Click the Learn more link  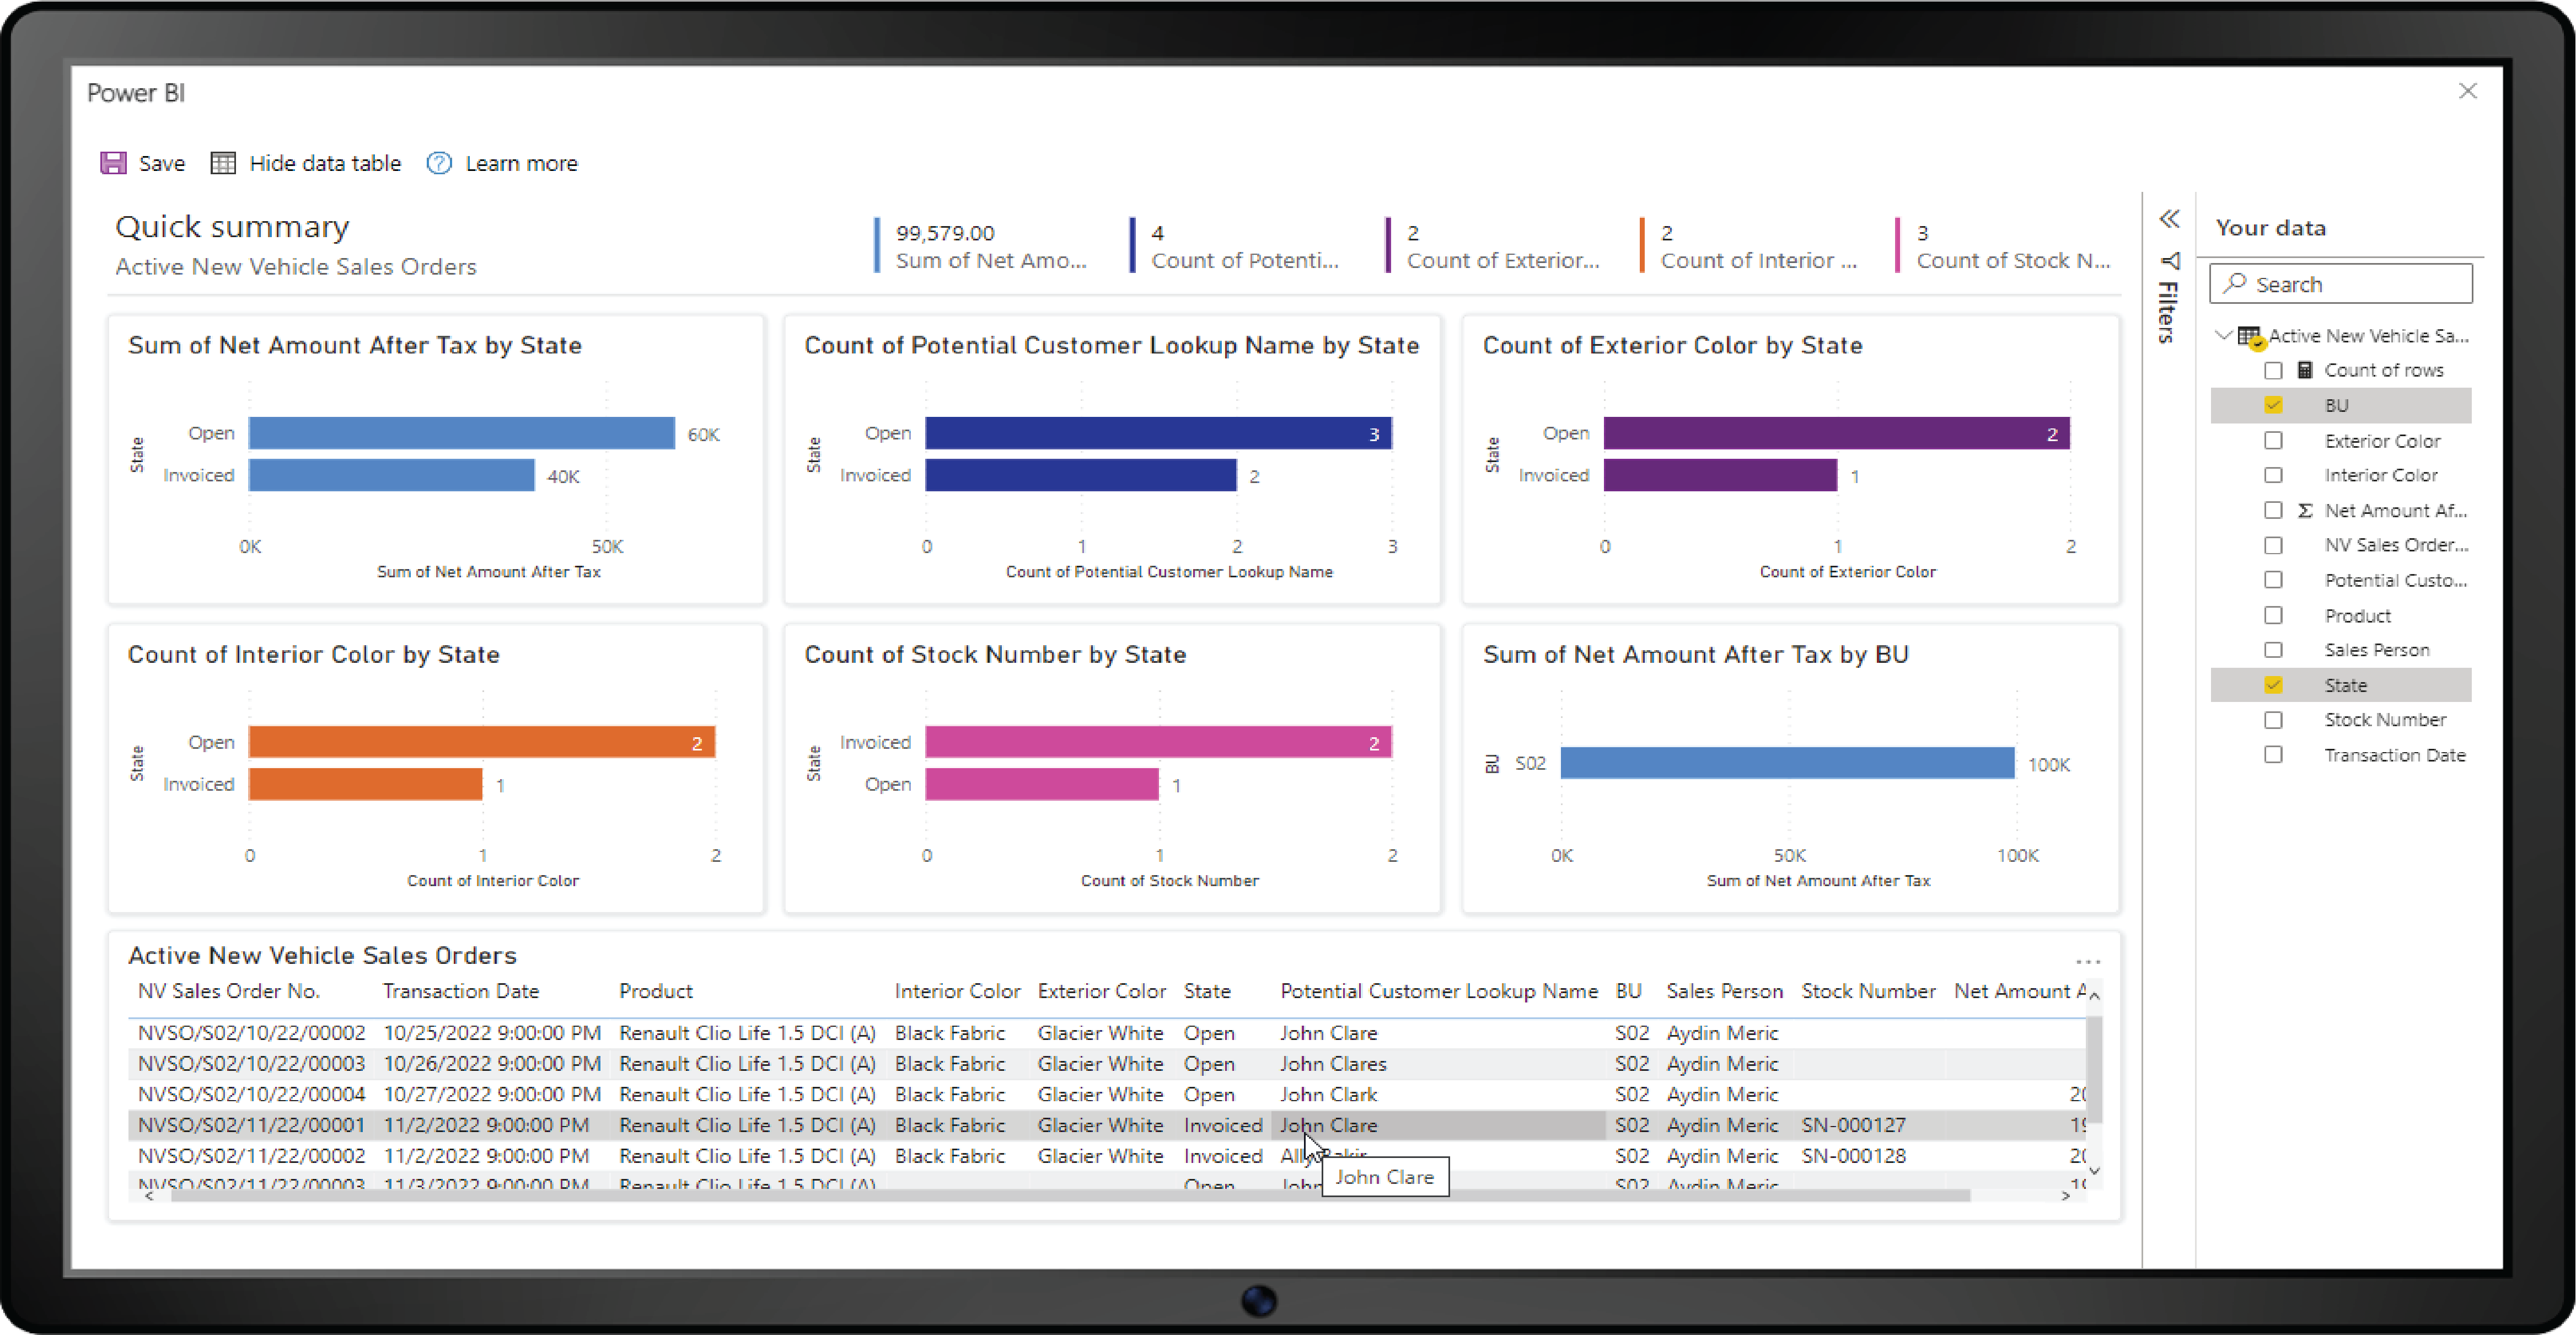pos(521,163)
